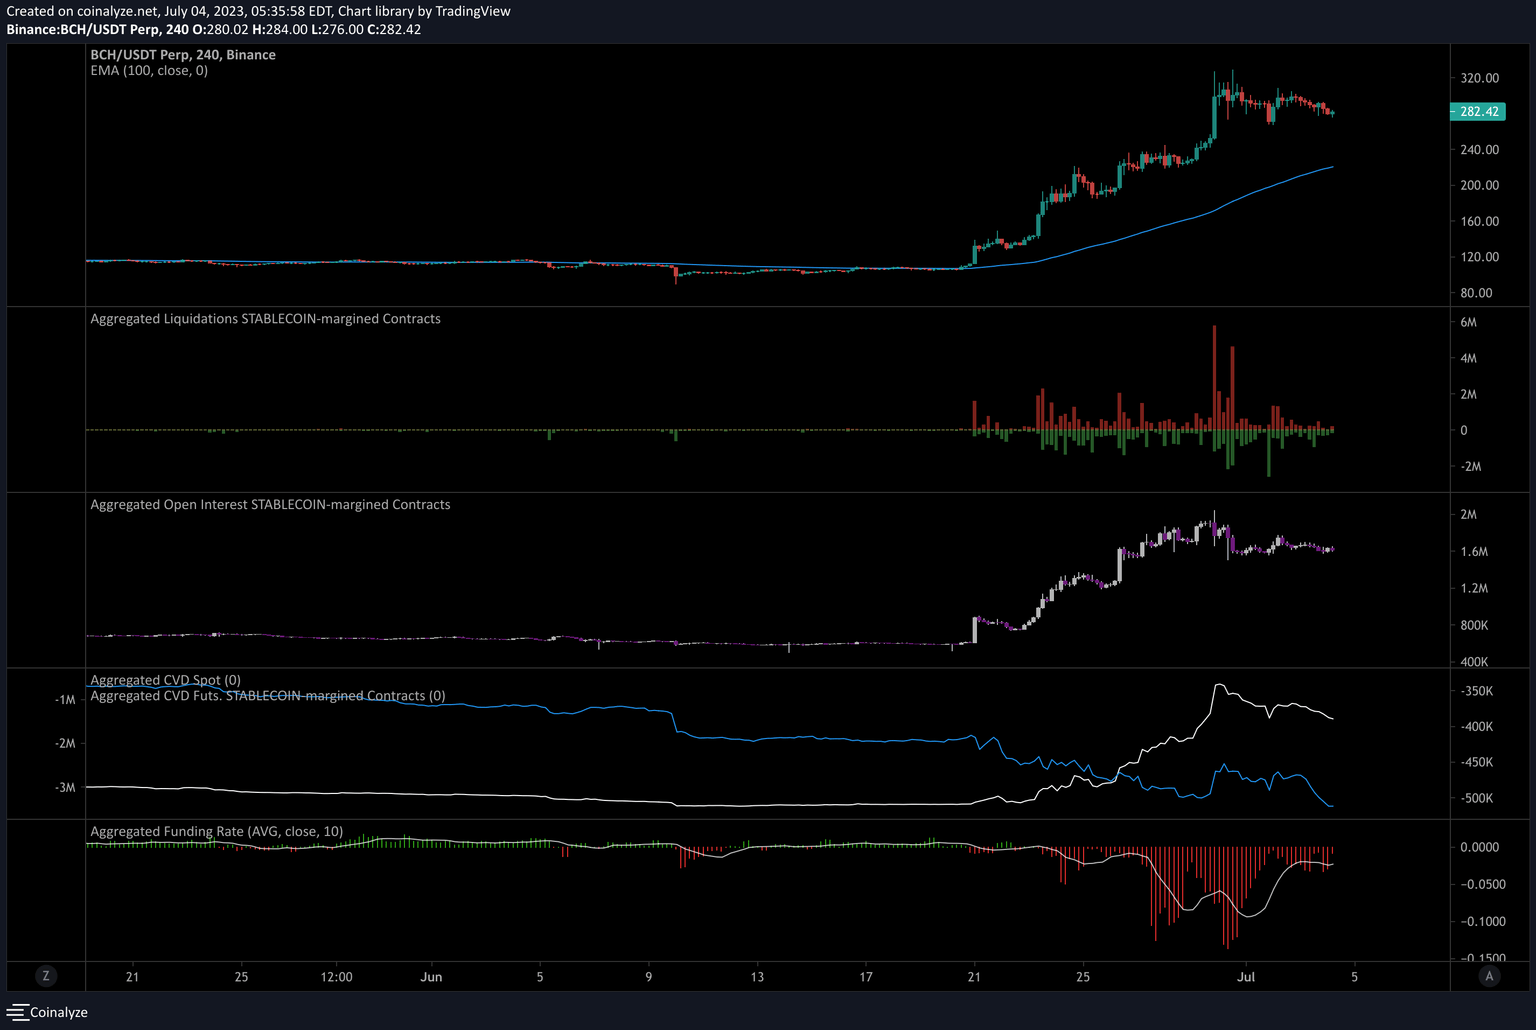Click the Aggregated Liquidations panel title

click(266, 318)
